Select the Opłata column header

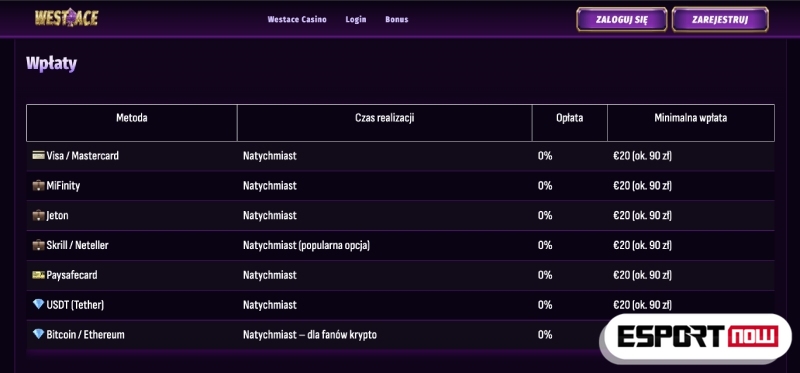569,118
